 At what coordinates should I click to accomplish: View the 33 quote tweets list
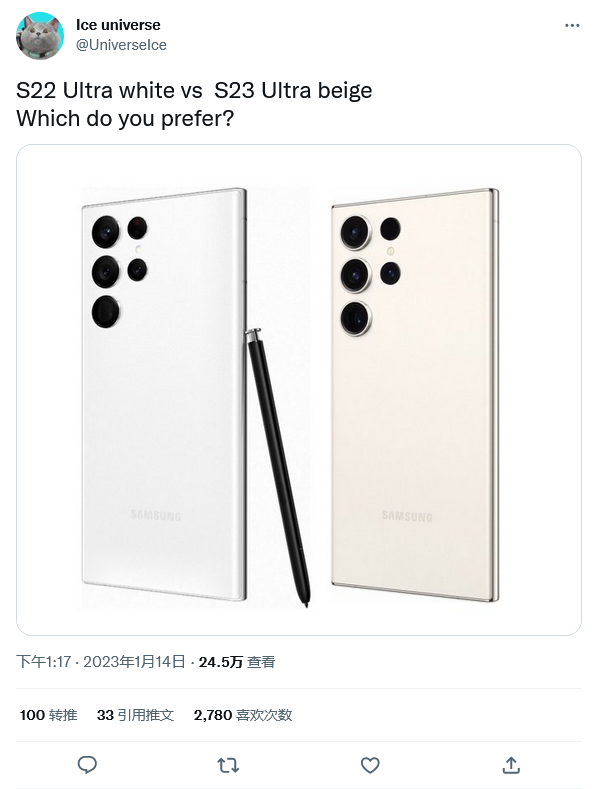pos(135,715)
